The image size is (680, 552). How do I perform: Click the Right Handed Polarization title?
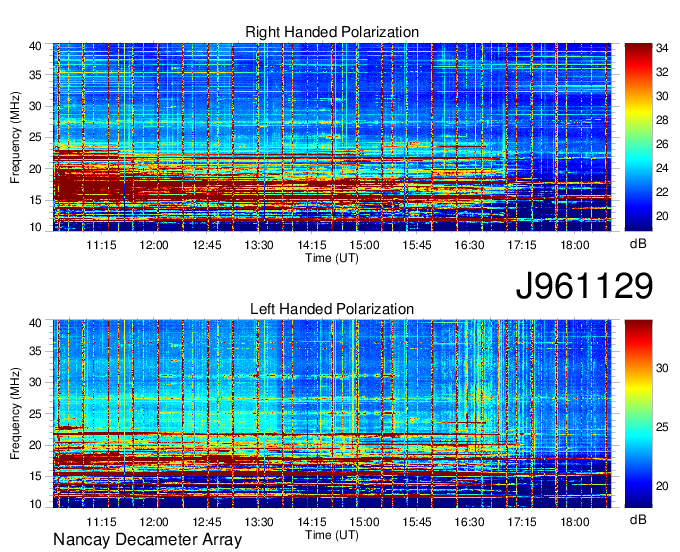pyautogui.click(x=332, y=32)
